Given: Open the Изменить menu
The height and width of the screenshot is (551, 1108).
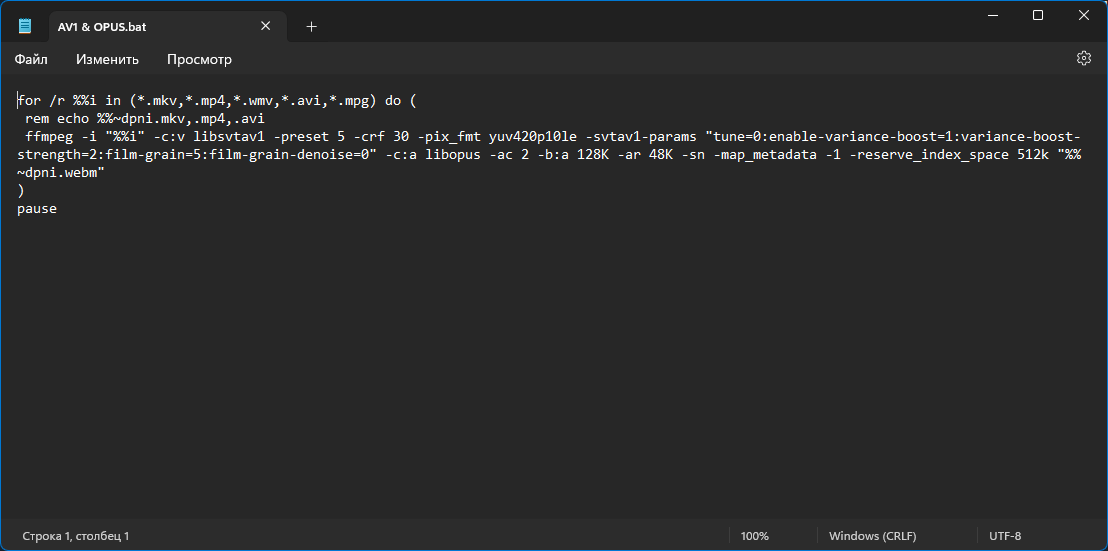Looking at the screenshot, I should click(107, 59).
